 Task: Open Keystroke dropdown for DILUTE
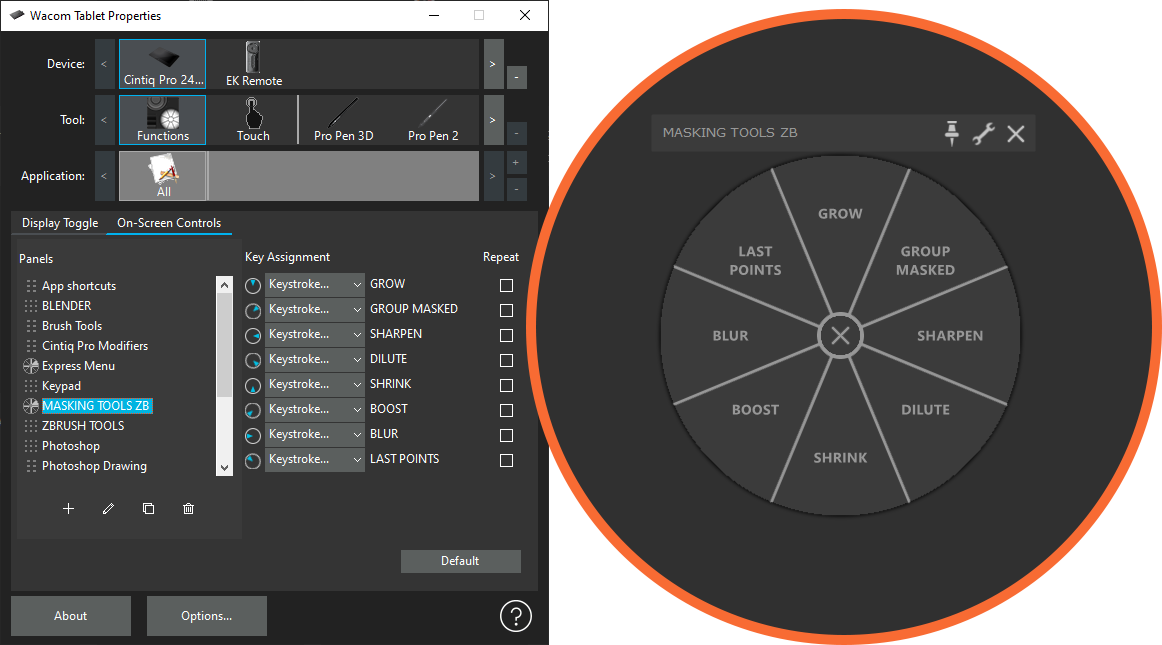(x=315, y=360)
